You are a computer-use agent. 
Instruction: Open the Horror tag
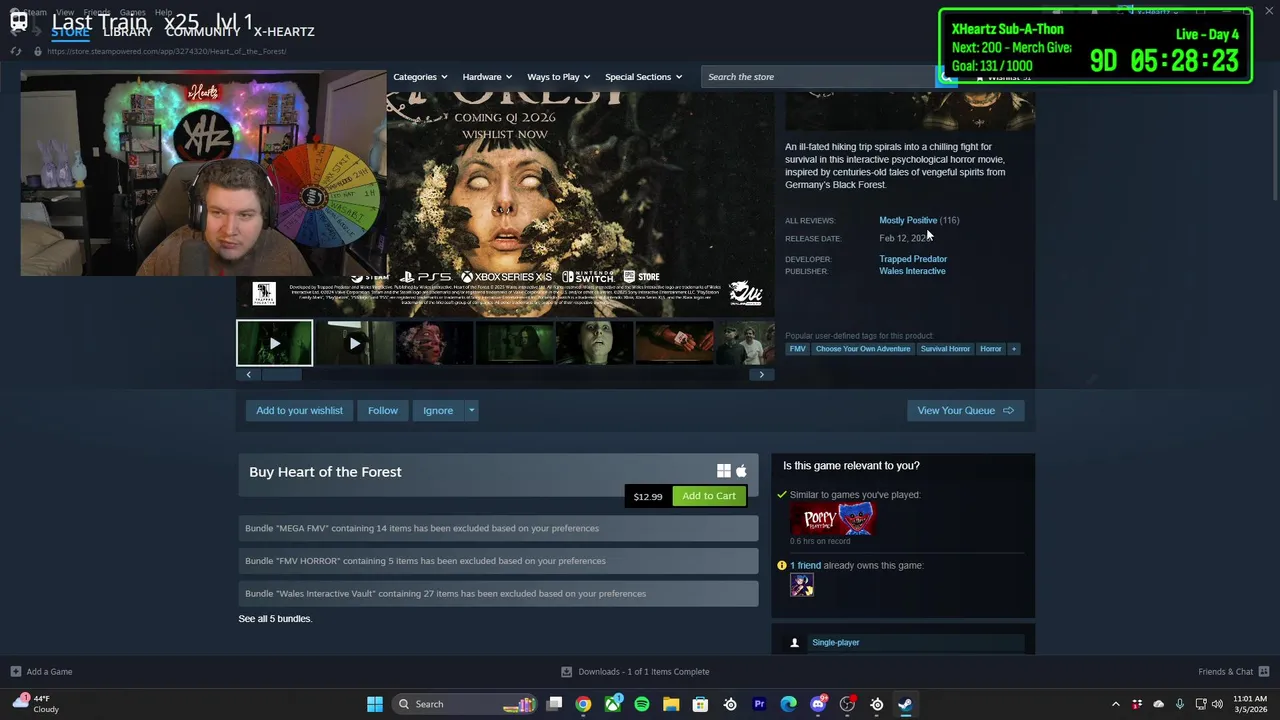pos(991,349)
